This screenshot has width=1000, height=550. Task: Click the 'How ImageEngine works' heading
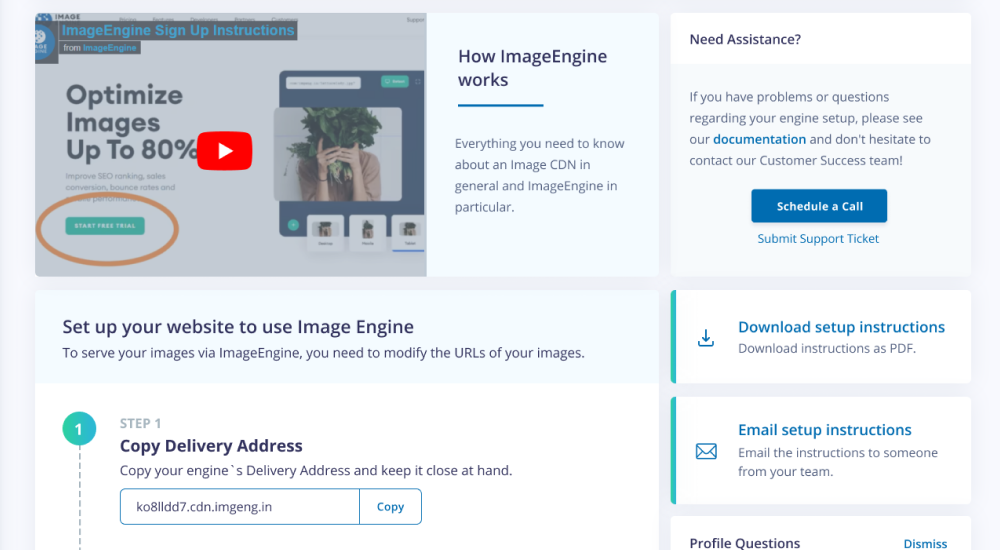coord(533,68)
